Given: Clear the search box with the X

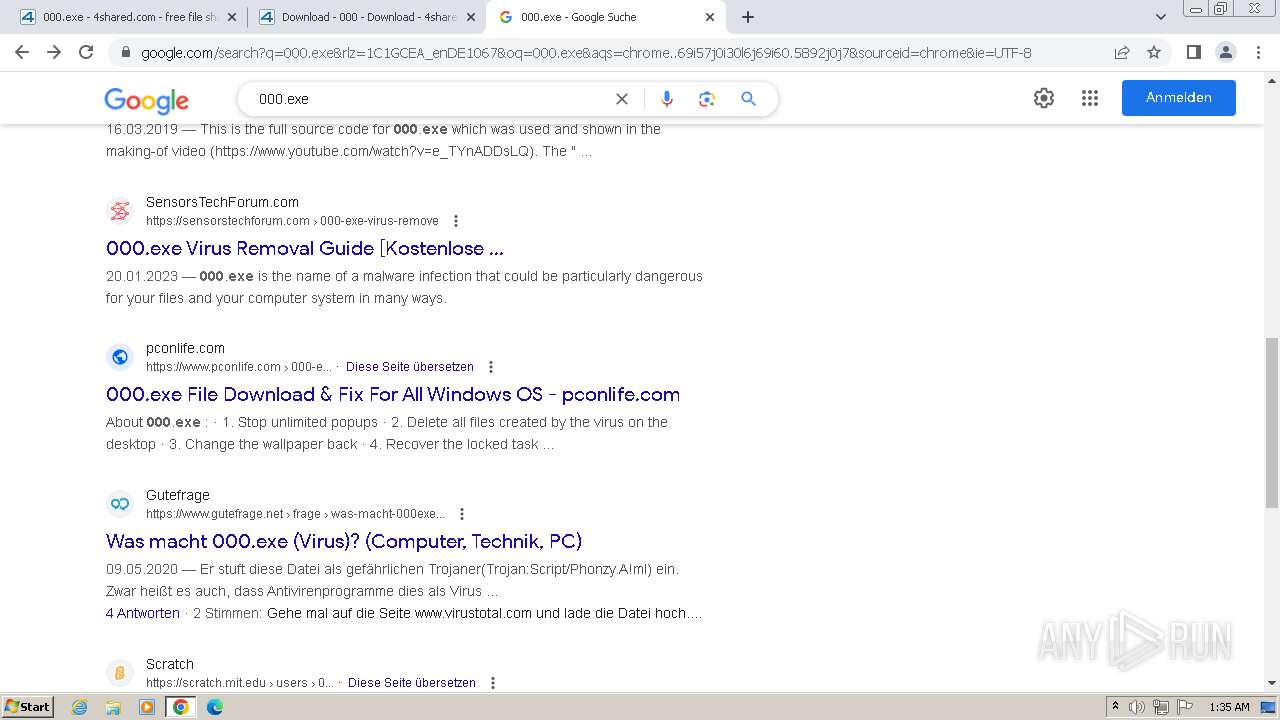Looking at the screenshot, I should pos(622,99).
